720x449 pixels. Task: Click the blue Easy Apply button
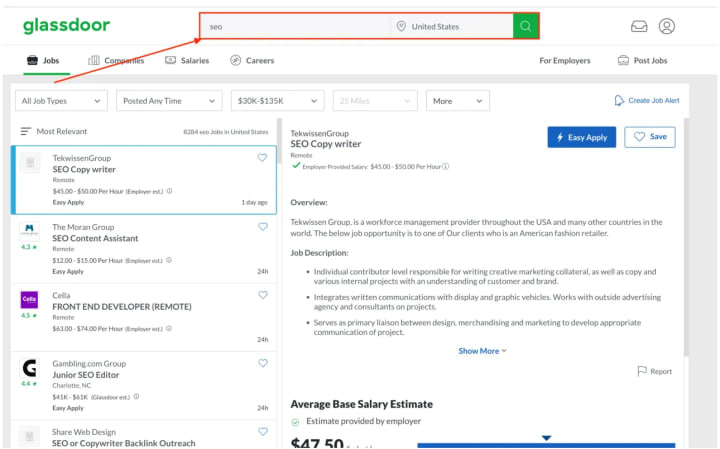(x=581, y=137)
